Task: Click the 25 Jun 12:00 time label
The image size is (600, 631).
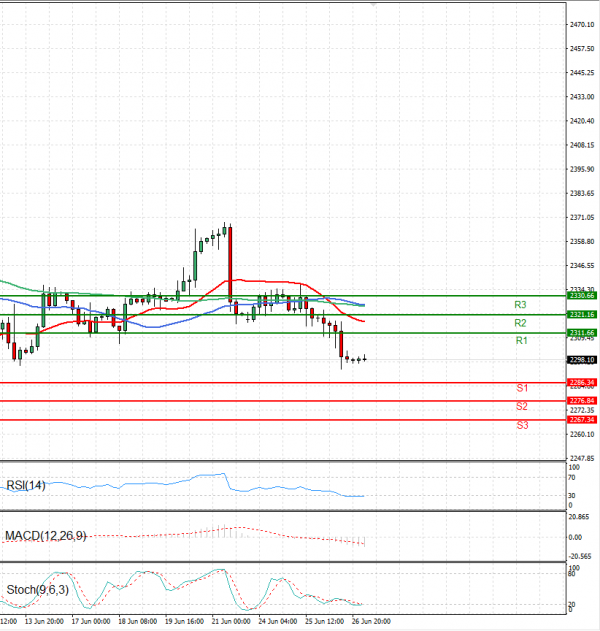Action: pos(324,622)
